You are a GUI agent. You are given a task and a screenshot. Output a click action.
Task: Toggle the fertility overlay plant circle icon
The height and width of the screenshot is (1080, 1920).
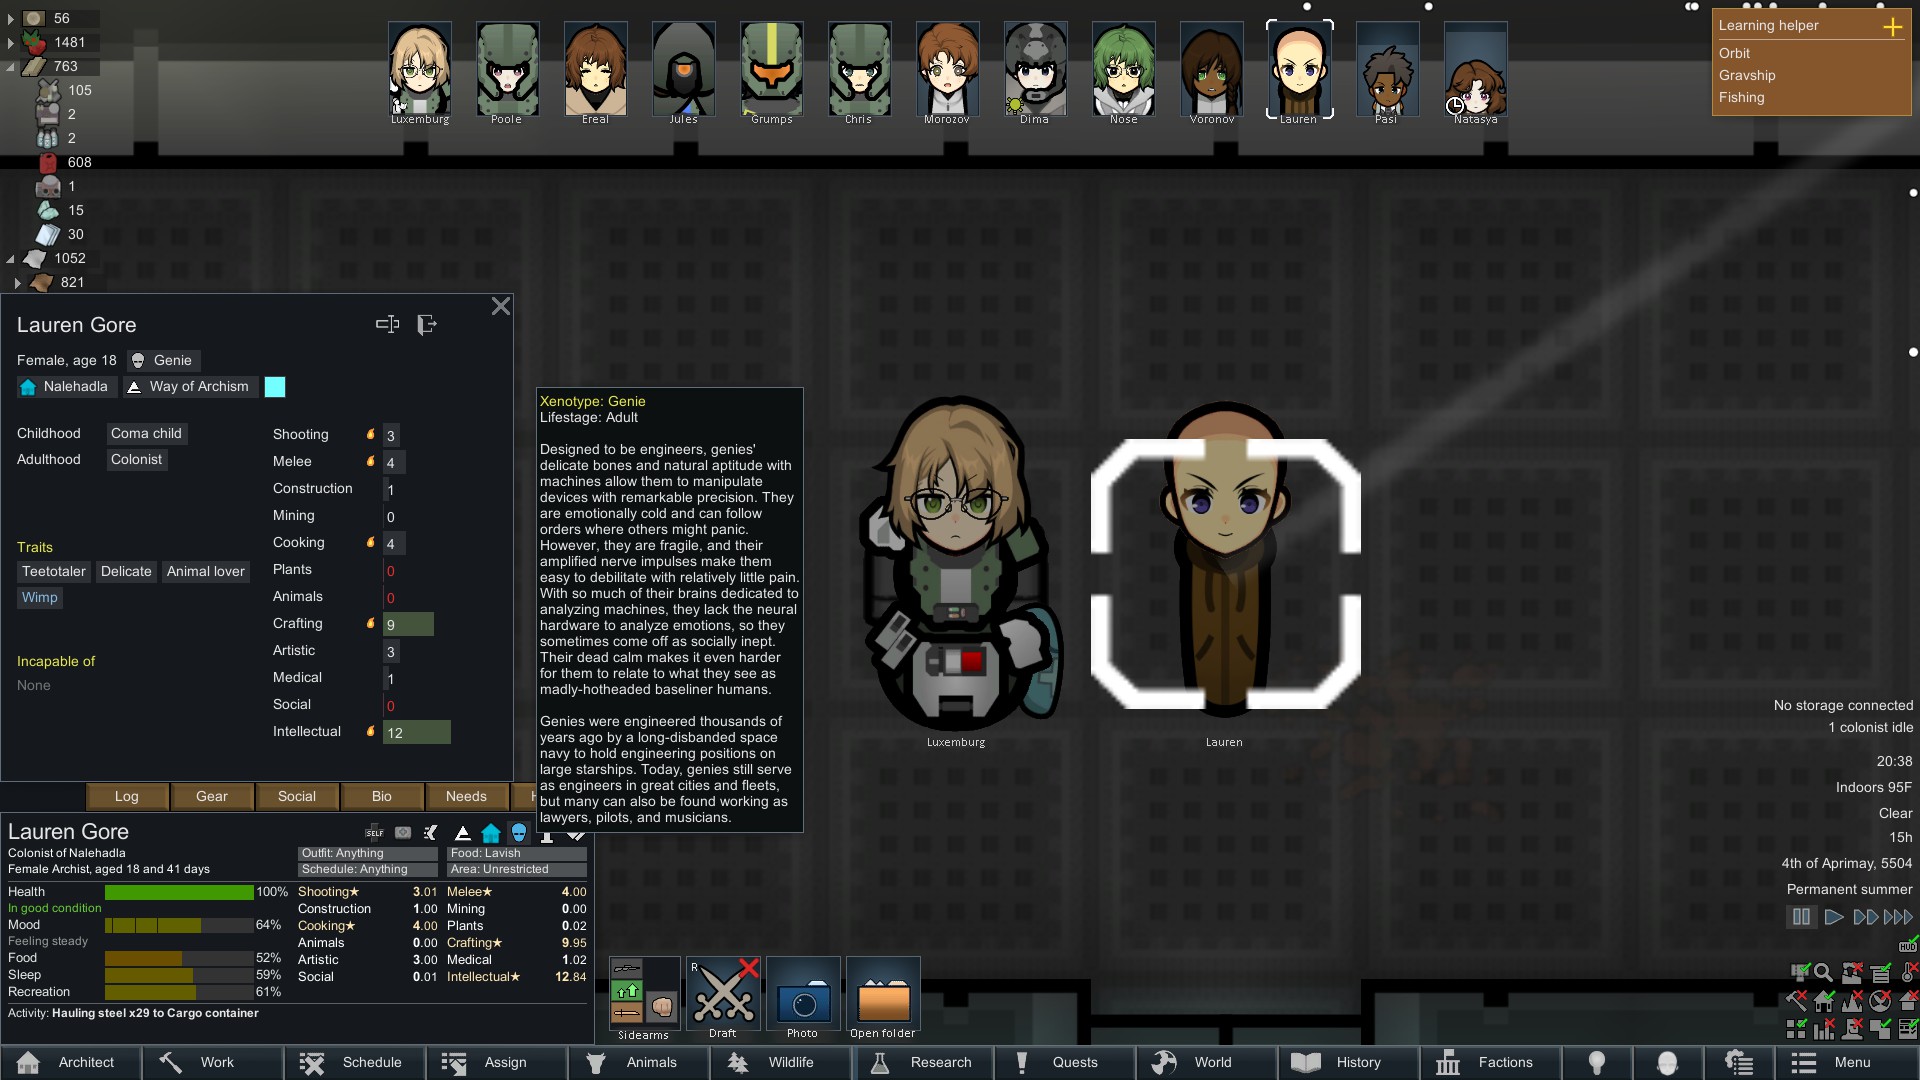point(1880,1001)
